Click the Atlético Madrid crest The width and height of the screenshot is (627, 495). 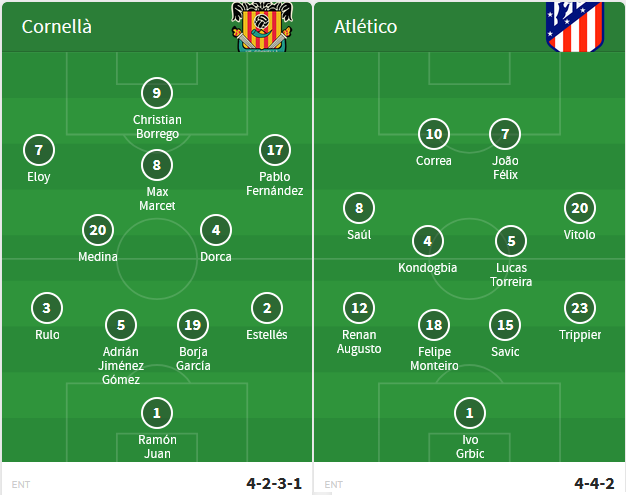[x=567, y=26]
